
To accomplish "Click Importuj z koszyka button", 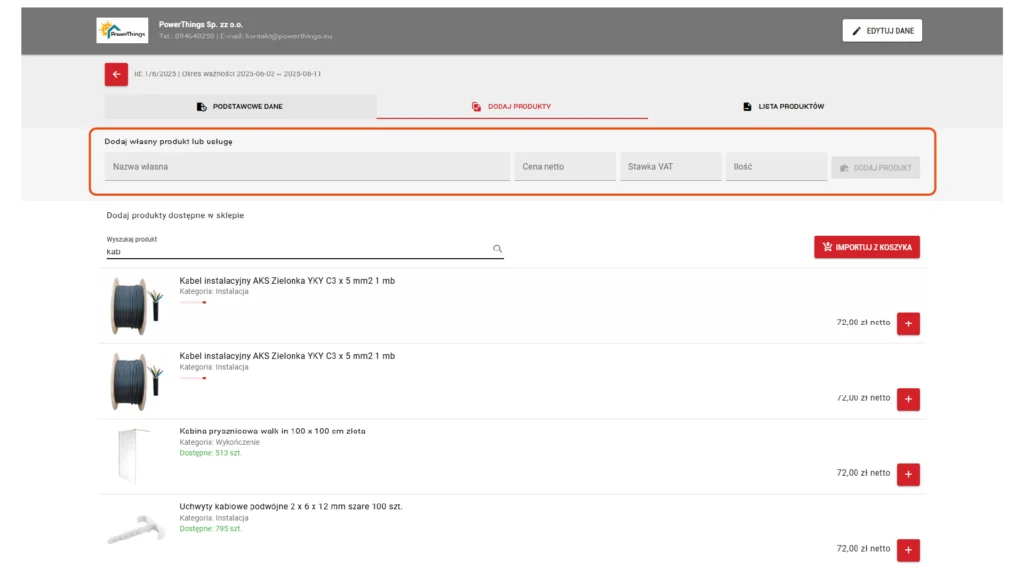I will [867, 247].
